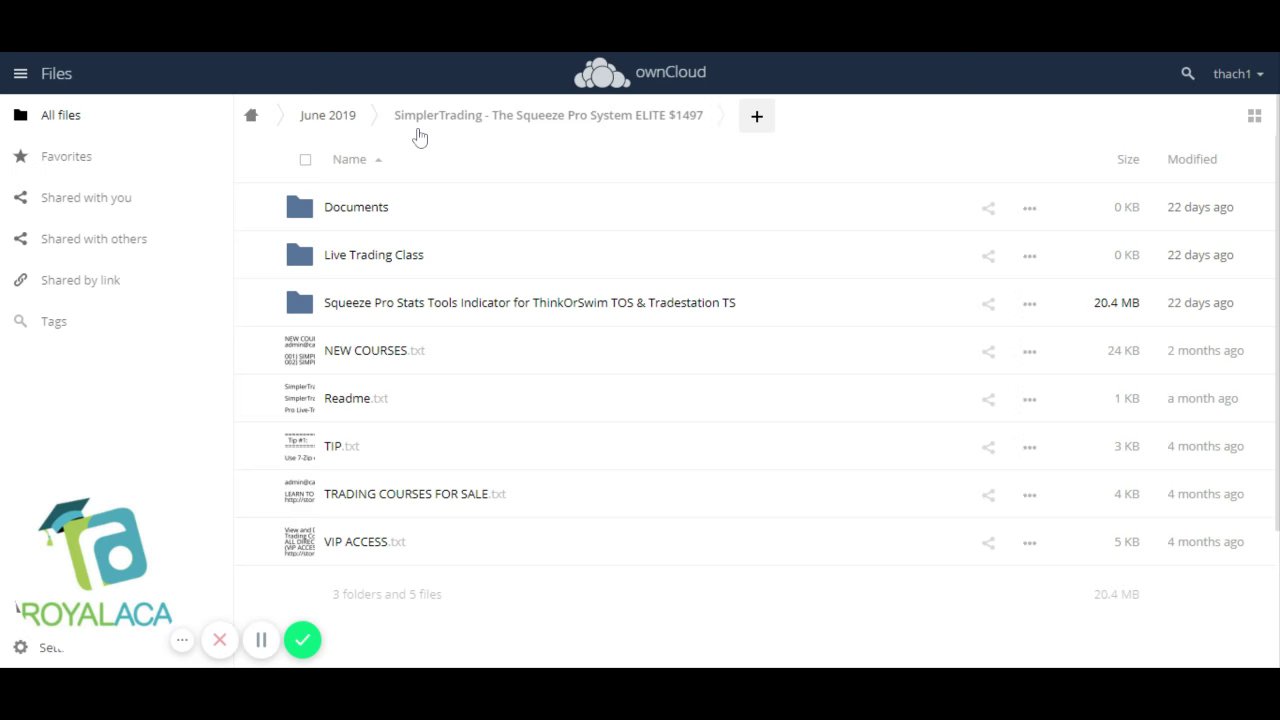Click Readme.txt thumbnail preview

click(299, 398)
